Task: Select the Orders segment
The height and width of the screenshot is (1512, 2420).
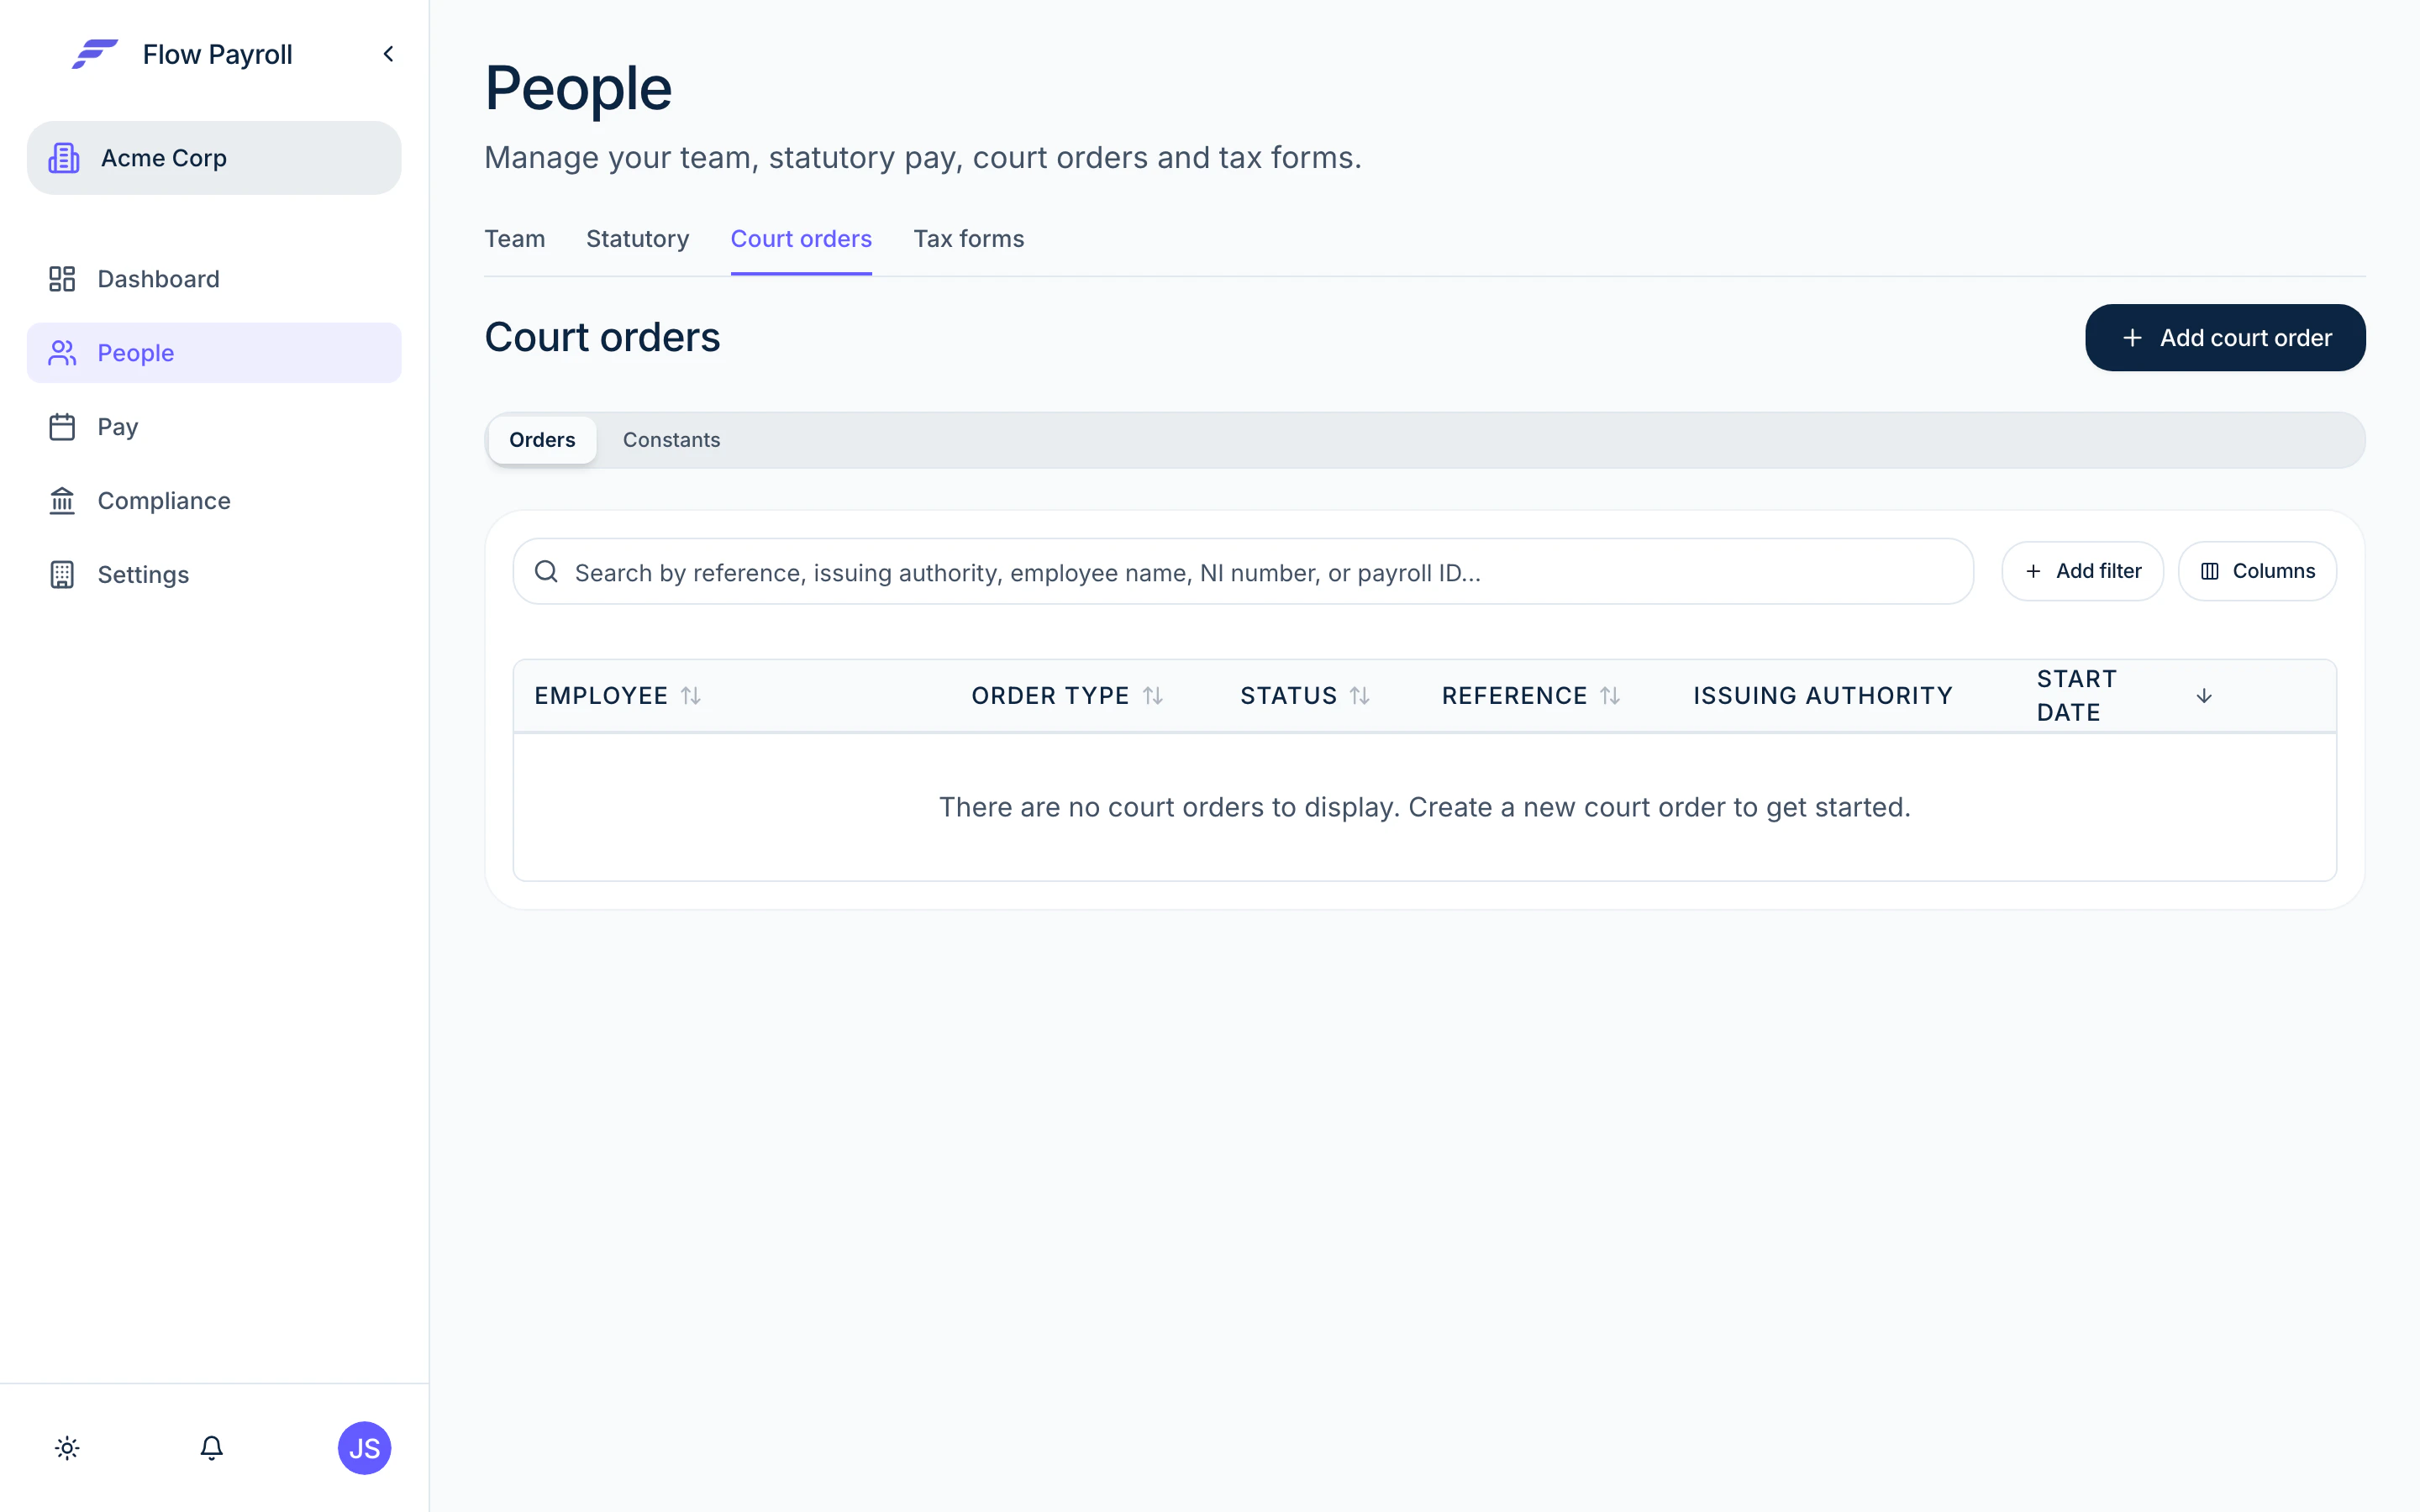Action: tap(542, 440)
